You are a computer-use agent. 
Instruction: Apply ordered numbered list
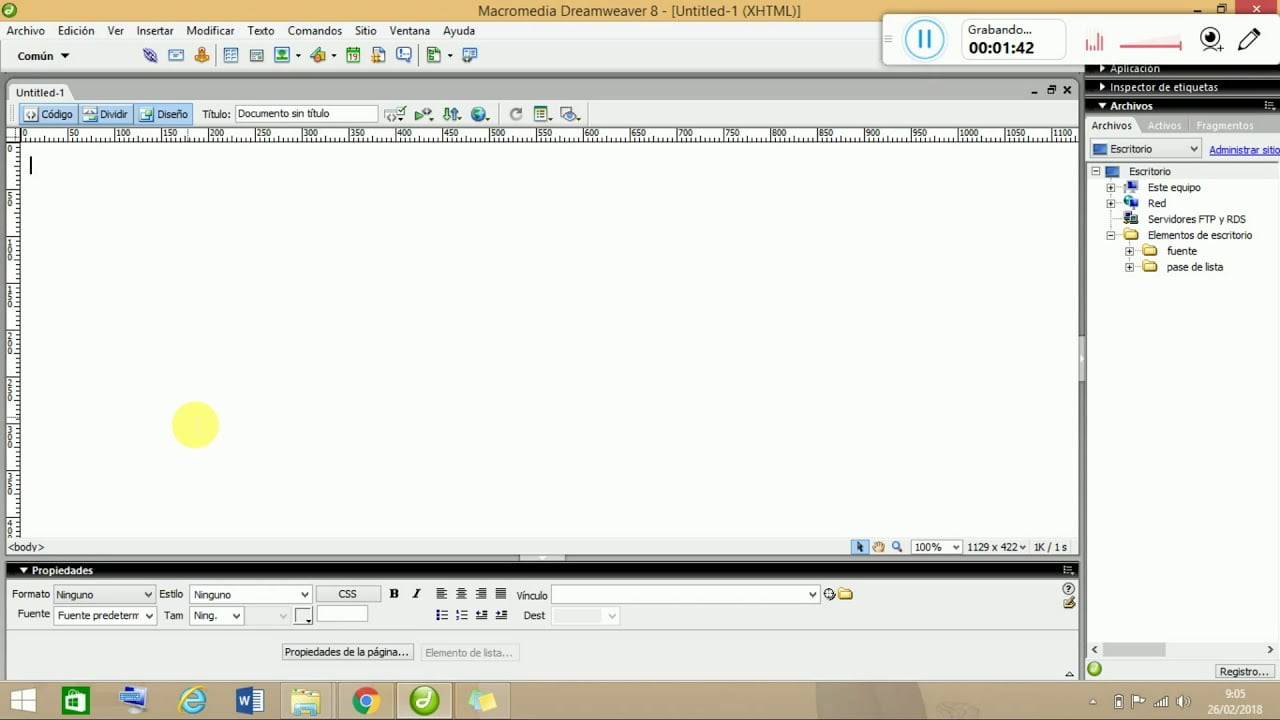pos(461,615)
